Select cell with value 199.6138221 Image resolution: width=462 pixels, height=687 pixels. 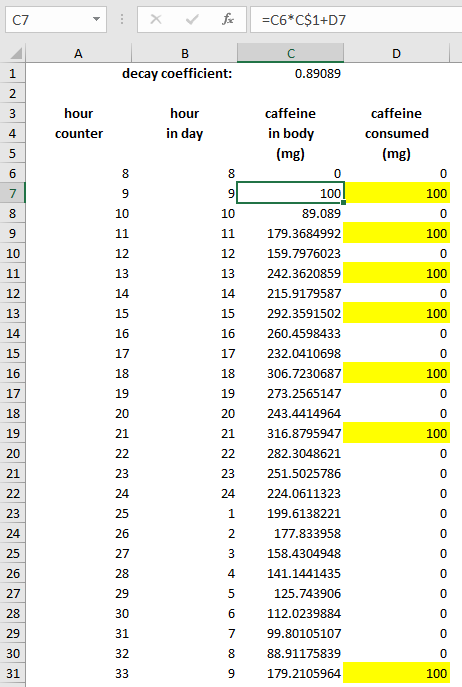click(x=291, y=513)
